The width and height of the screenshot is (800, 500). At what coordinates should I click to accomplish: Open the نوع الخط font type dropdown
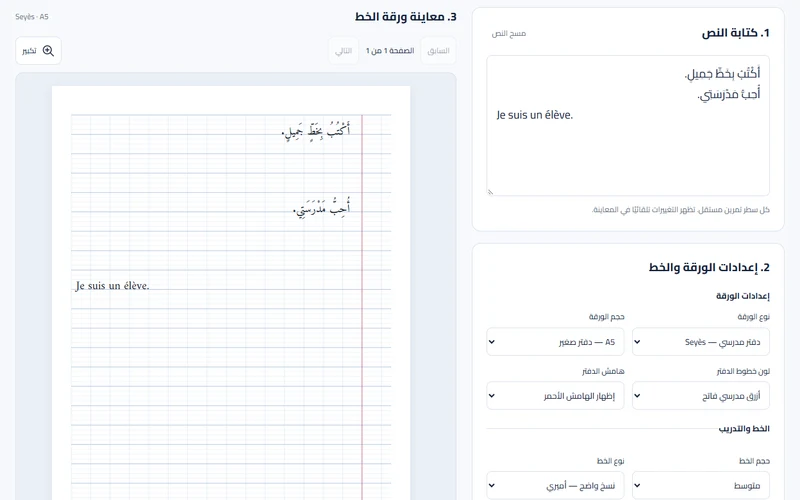tap(555, 485)
